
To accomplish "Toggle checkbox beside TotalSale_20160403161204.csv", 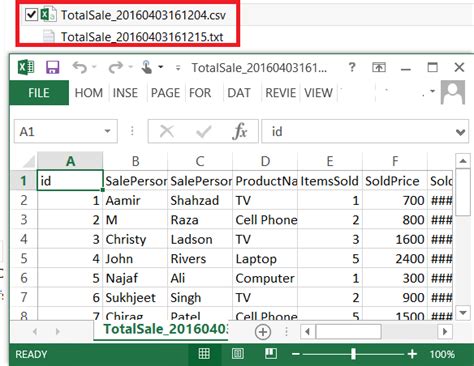I will [x=31, y=14].
